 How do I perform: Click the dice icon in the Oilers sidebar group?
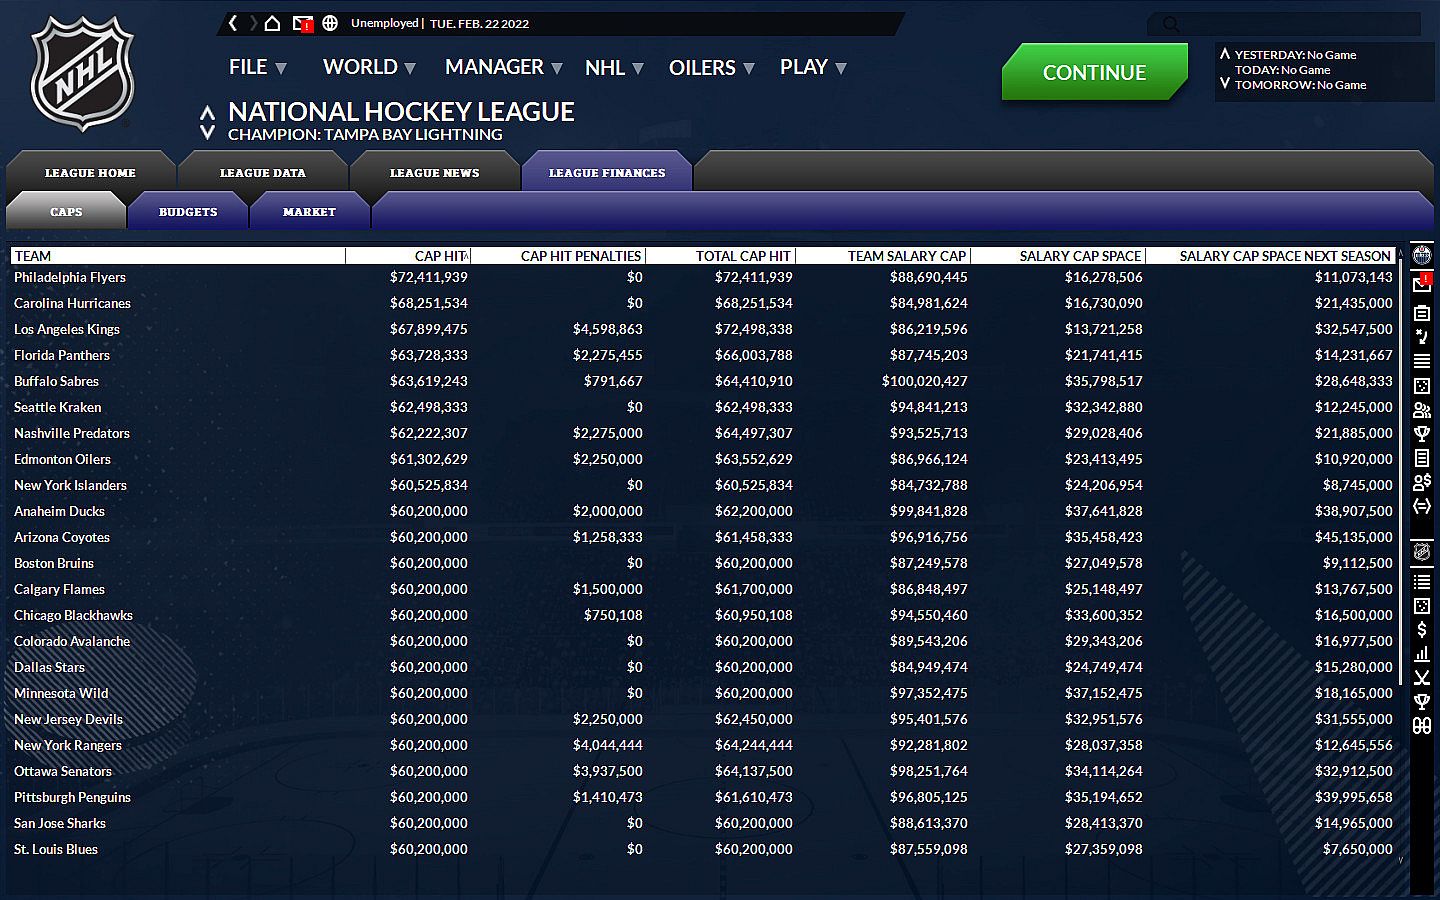coord(1421,385)
